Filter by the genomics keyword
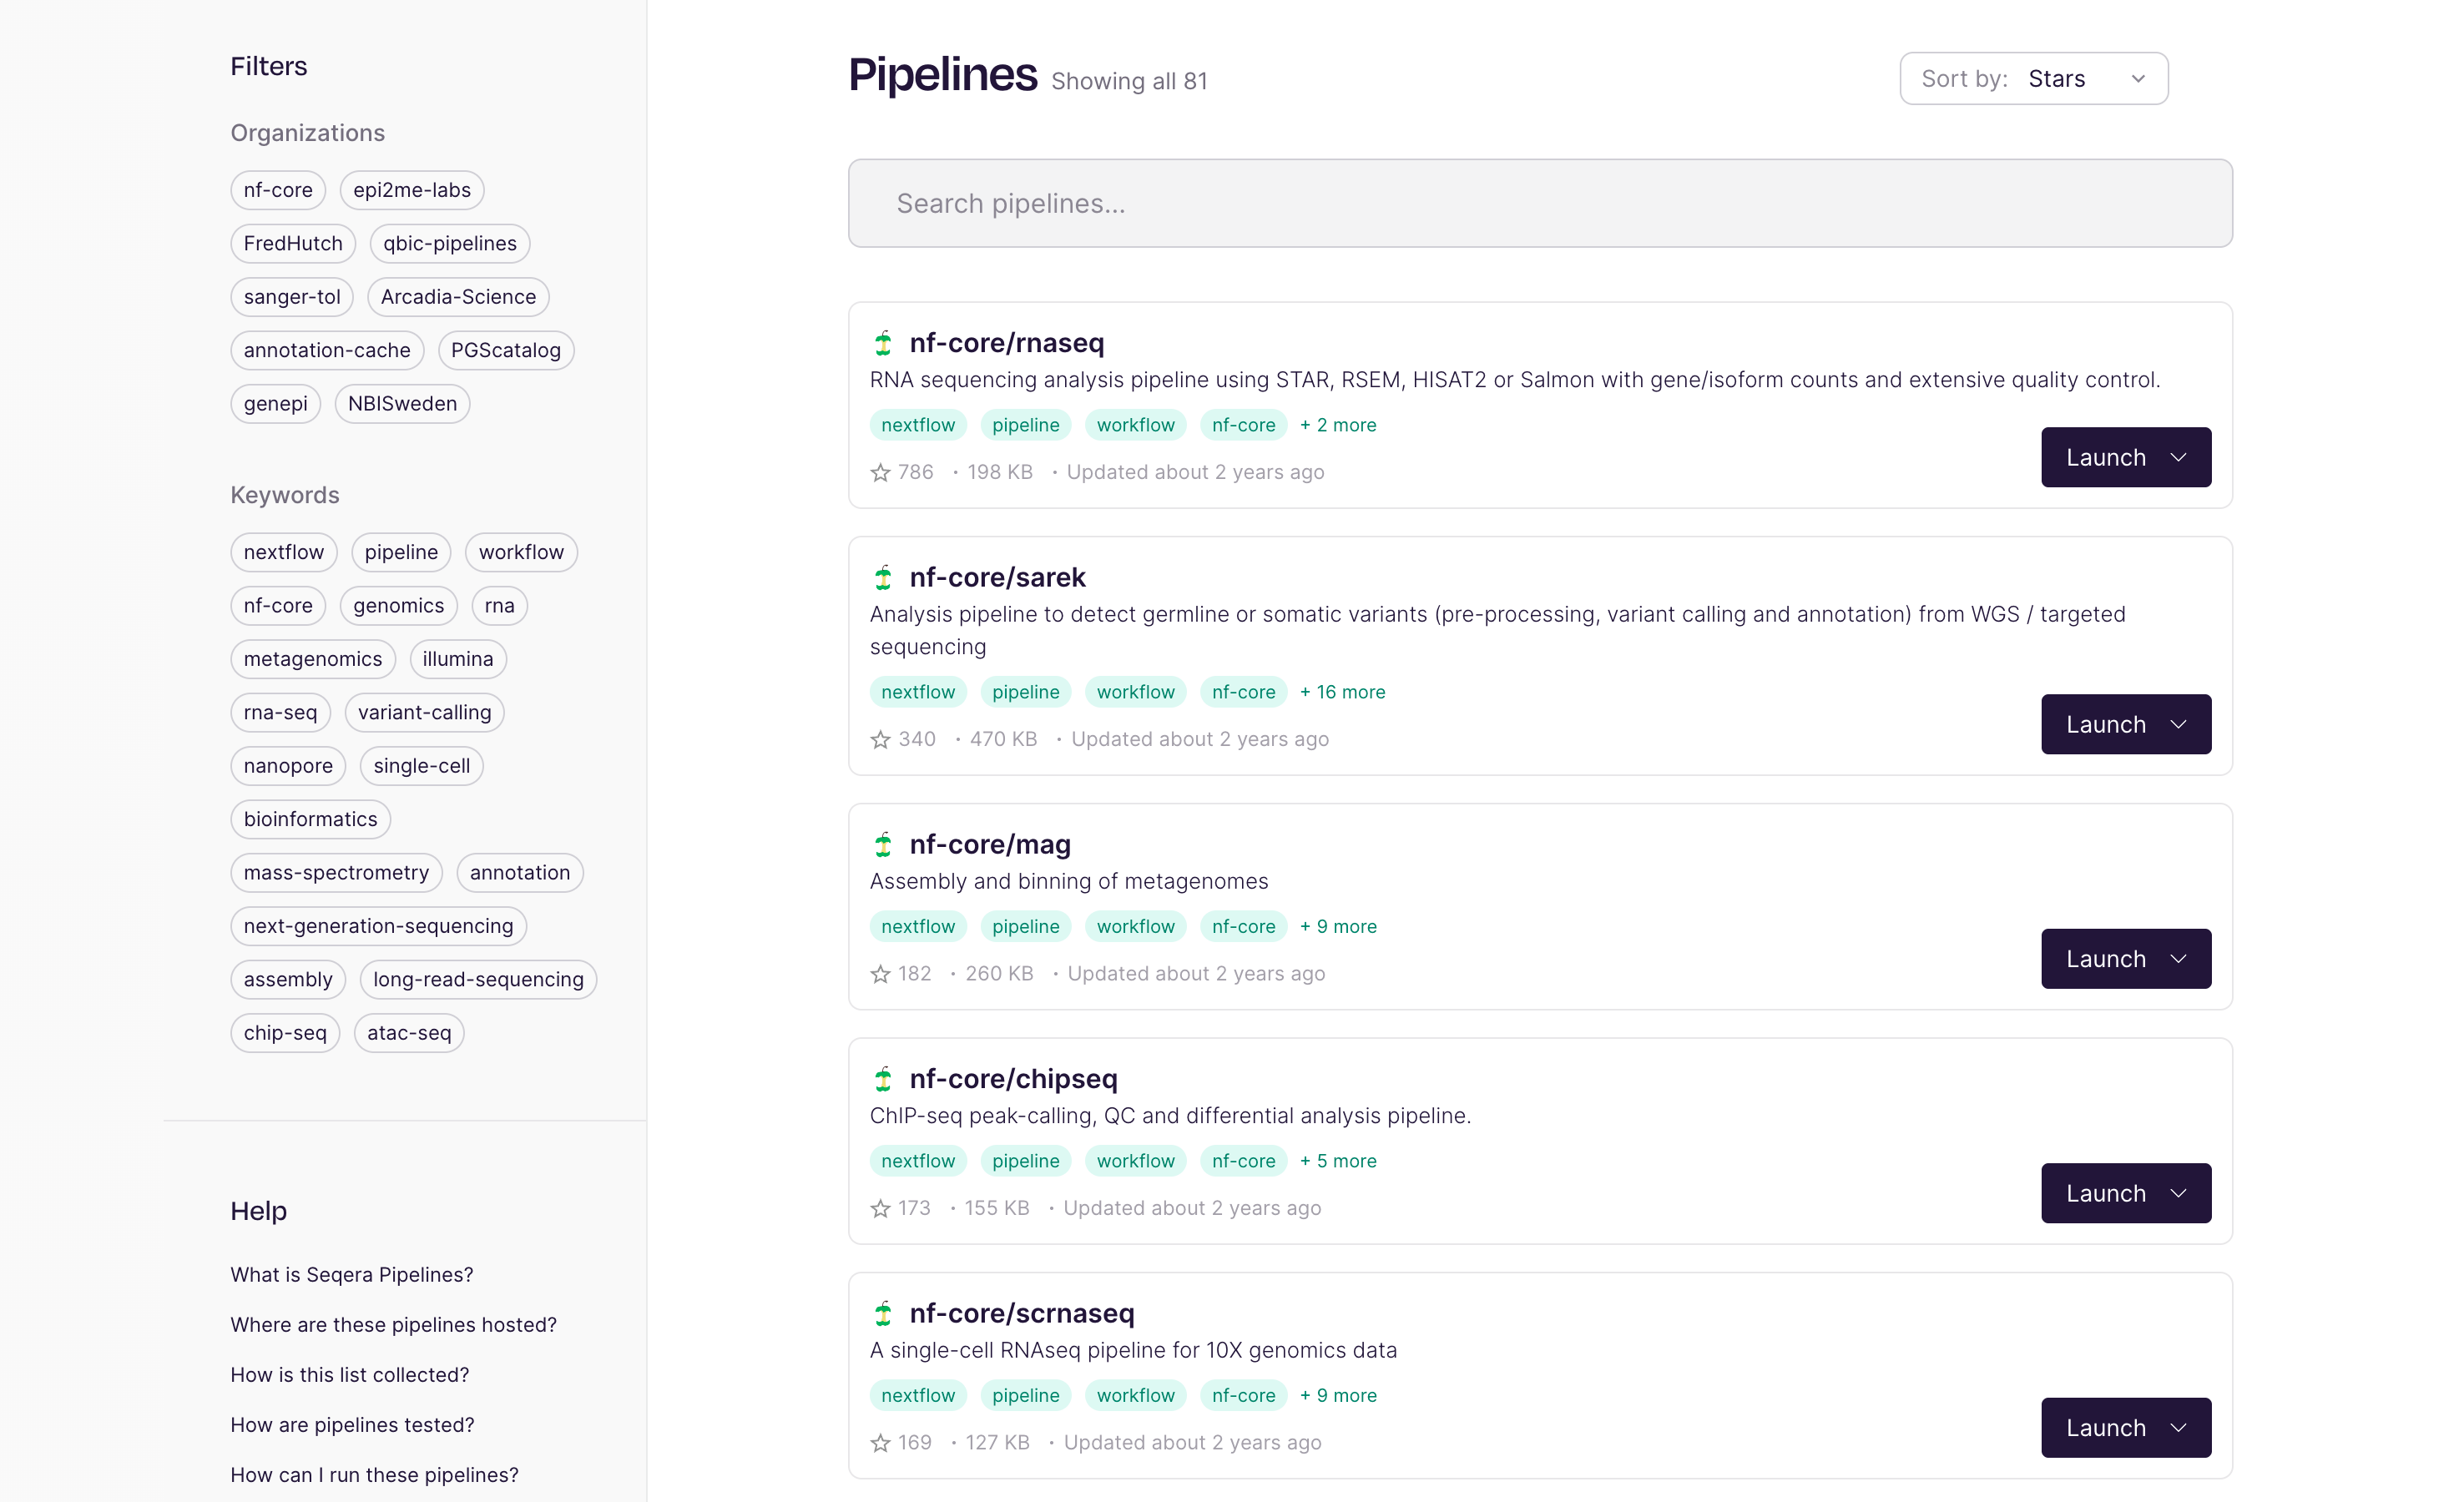 pos(398,606)
